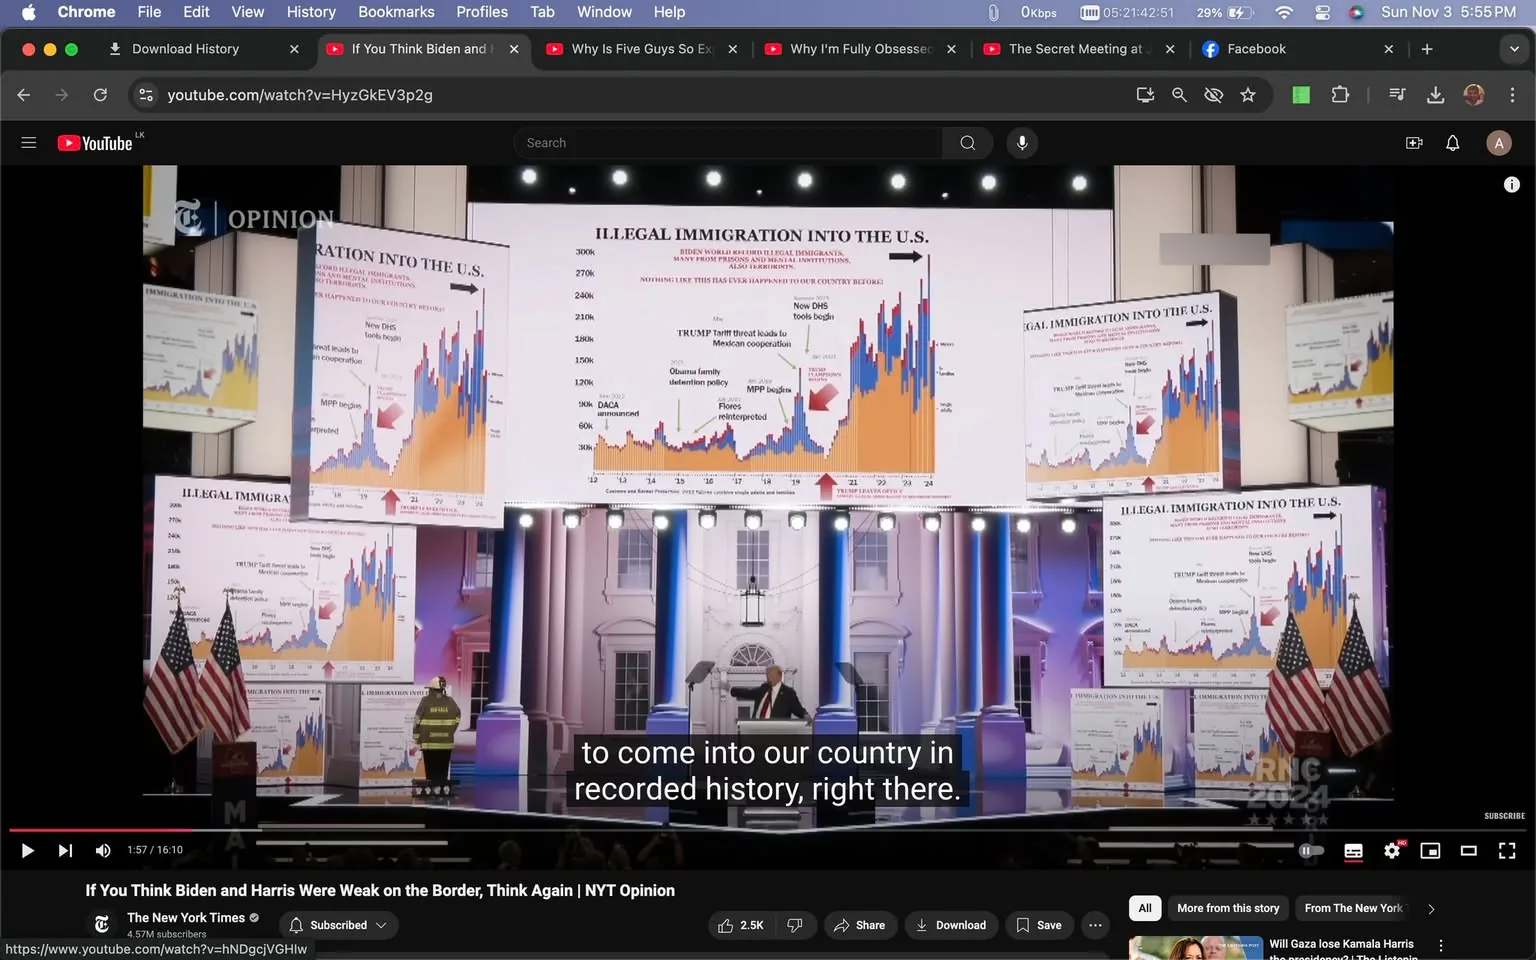Click the Share button
This screenshot has height=960, width=1536.
(860, 925)
